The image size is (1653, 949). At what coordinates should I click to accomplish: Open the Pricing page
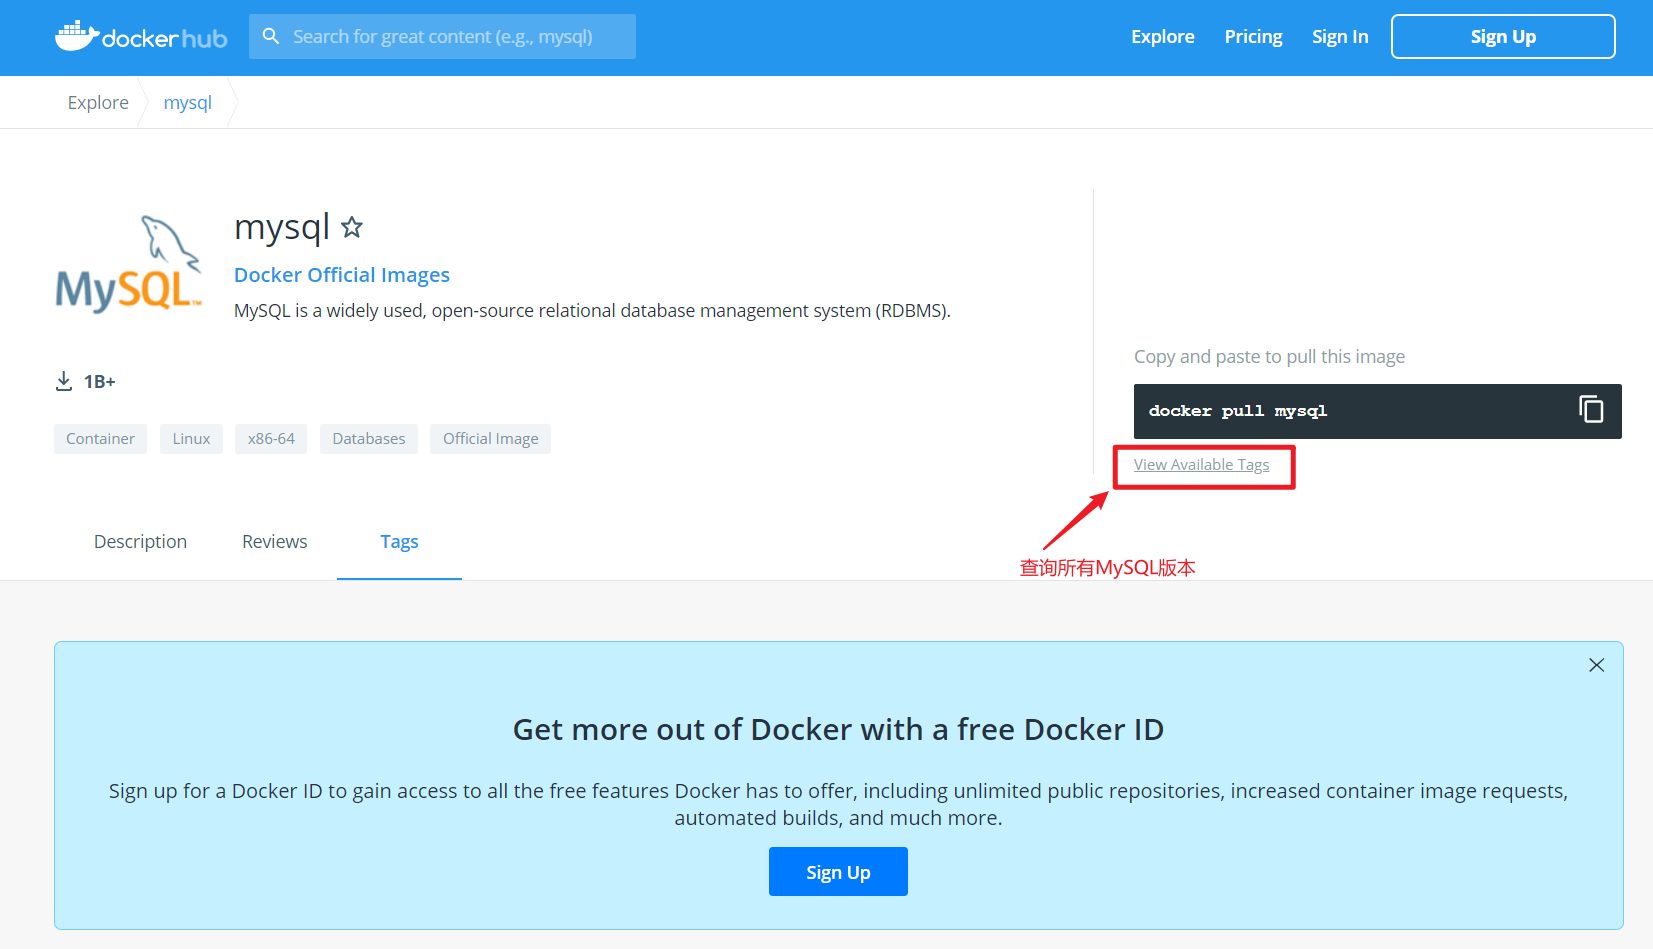tap(1253, 36)
